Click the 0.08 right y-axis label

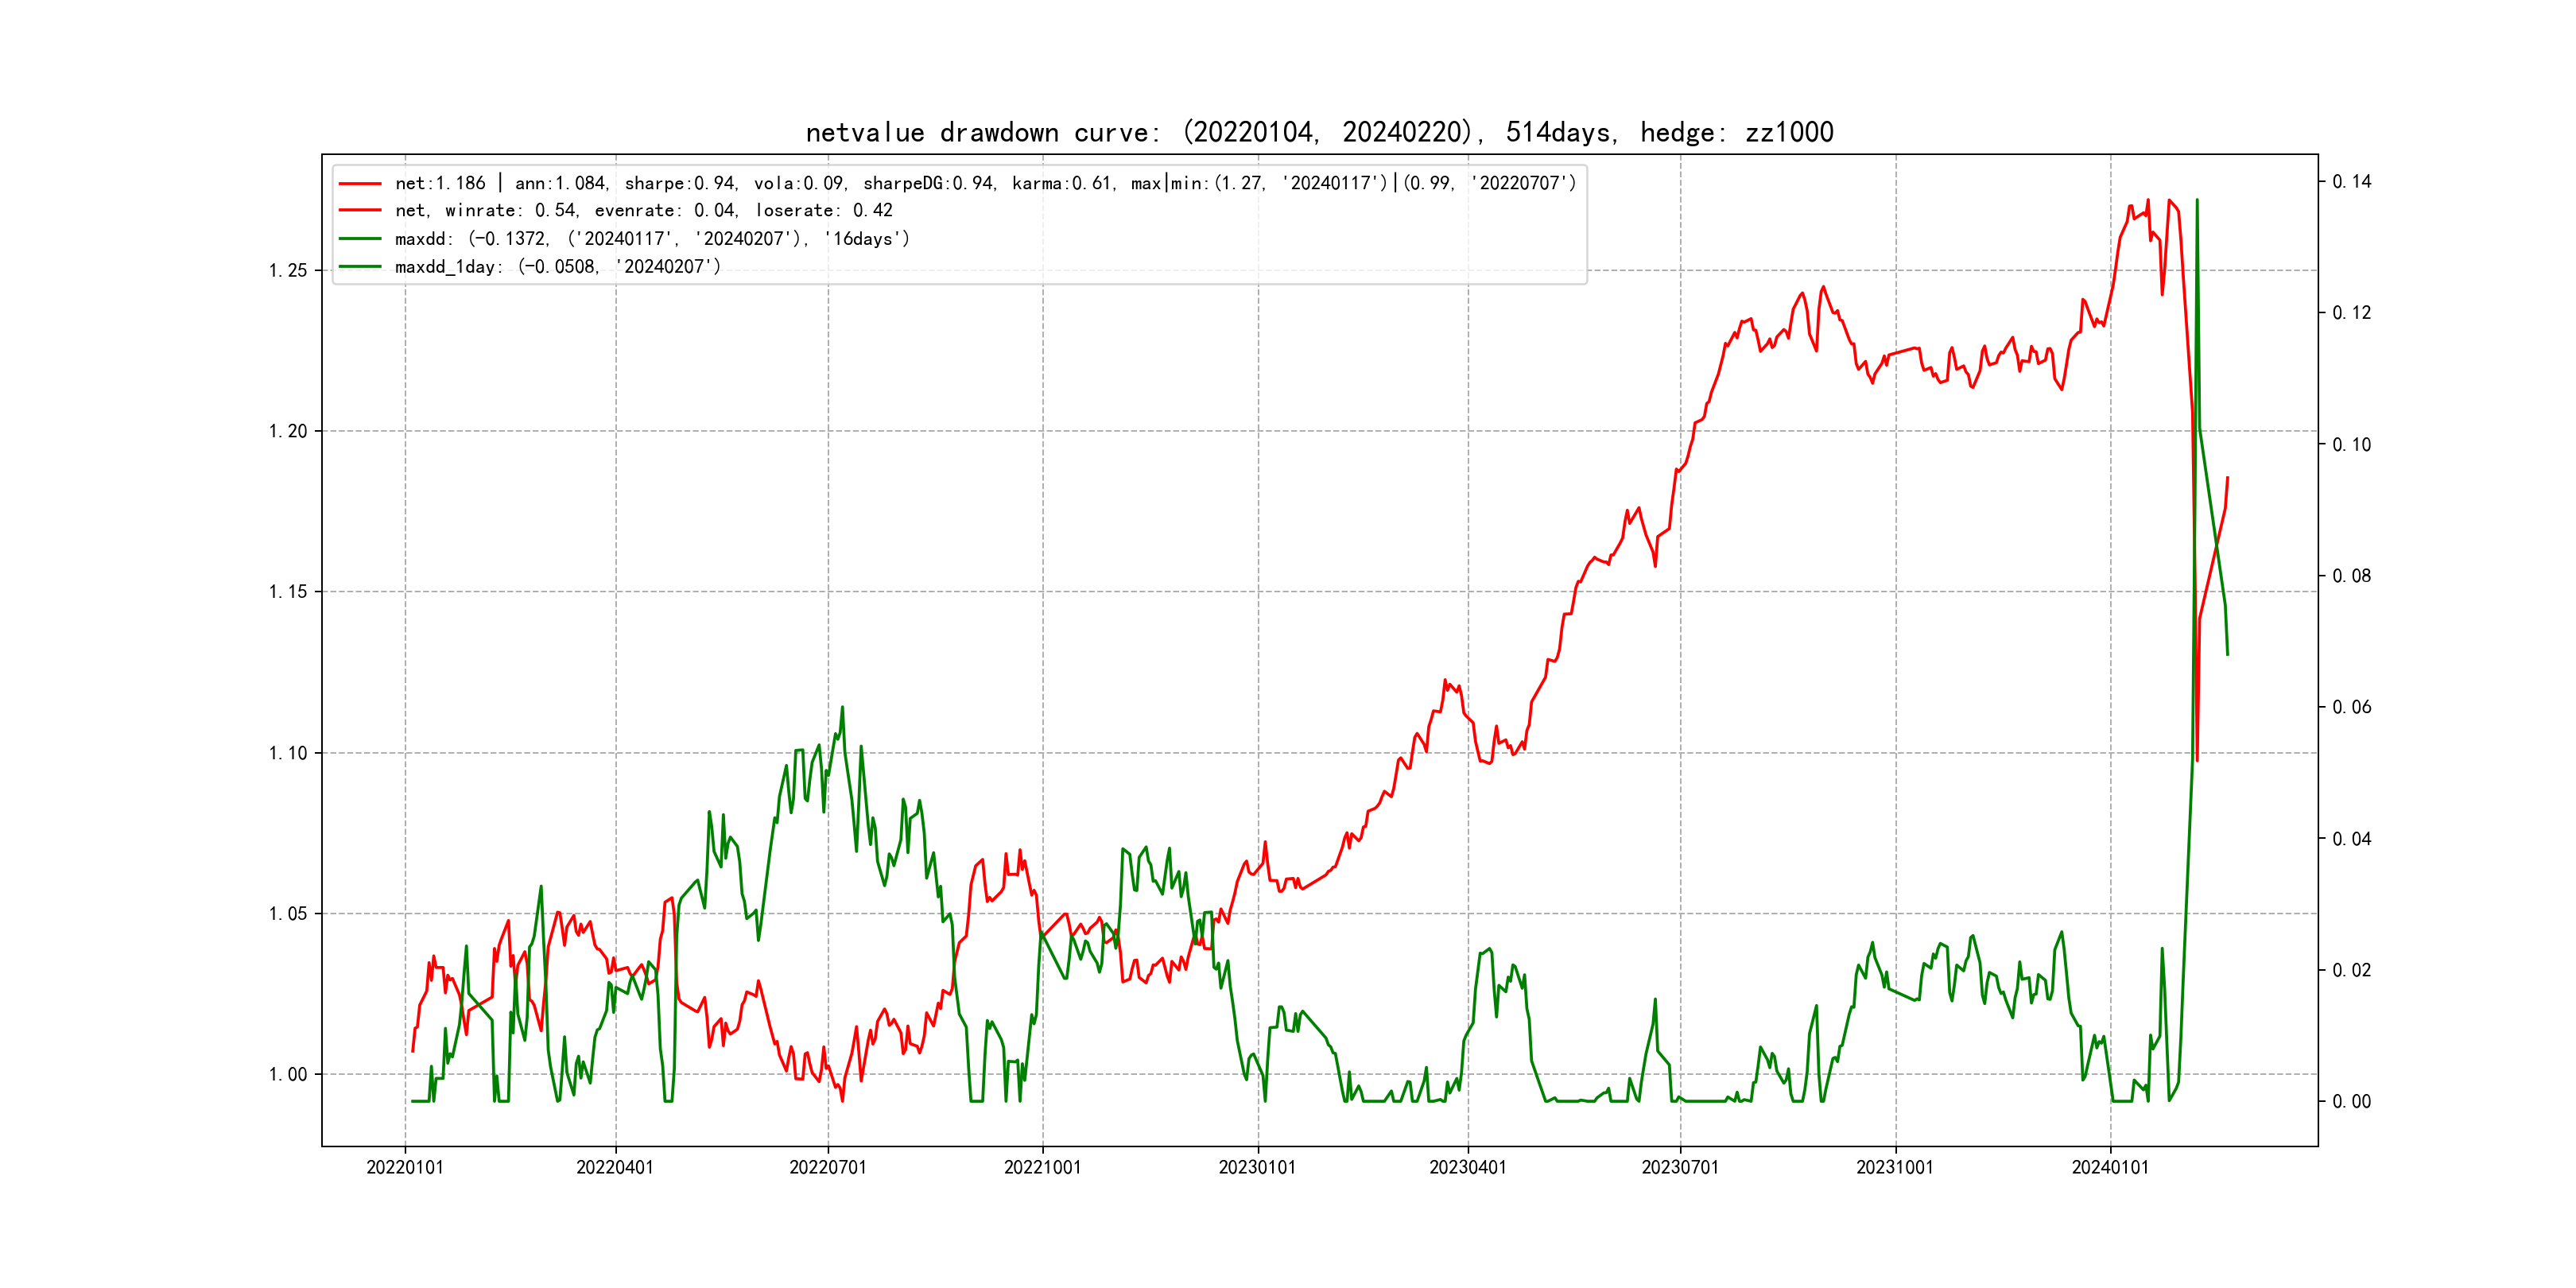coord(2351,576)
